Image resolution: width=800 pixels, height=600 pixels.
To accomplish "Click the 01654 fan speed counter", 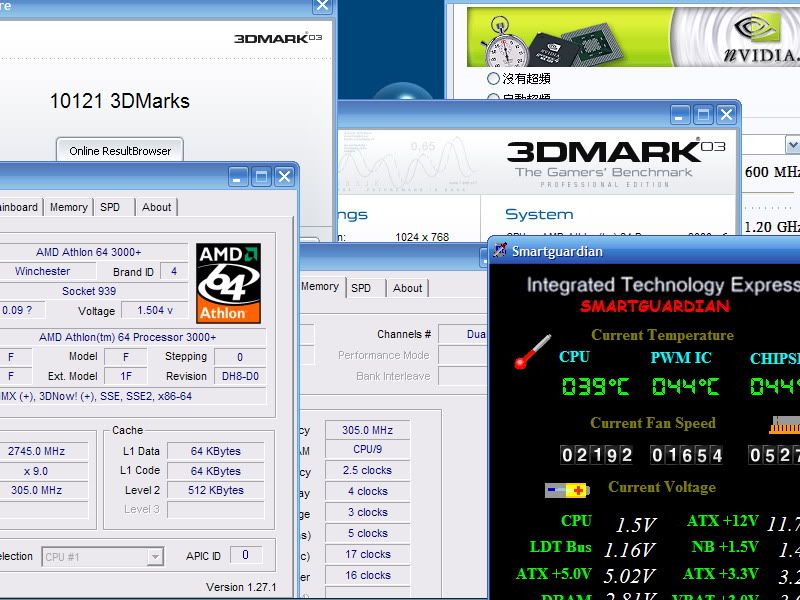I will point(687,455).
